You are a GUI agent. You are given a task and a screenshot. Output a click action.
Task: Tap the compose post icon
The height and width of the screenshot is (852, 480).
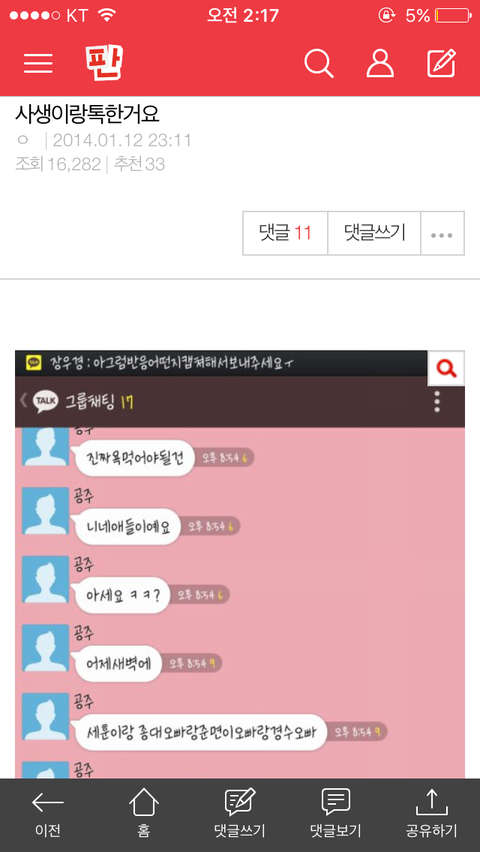441,63
